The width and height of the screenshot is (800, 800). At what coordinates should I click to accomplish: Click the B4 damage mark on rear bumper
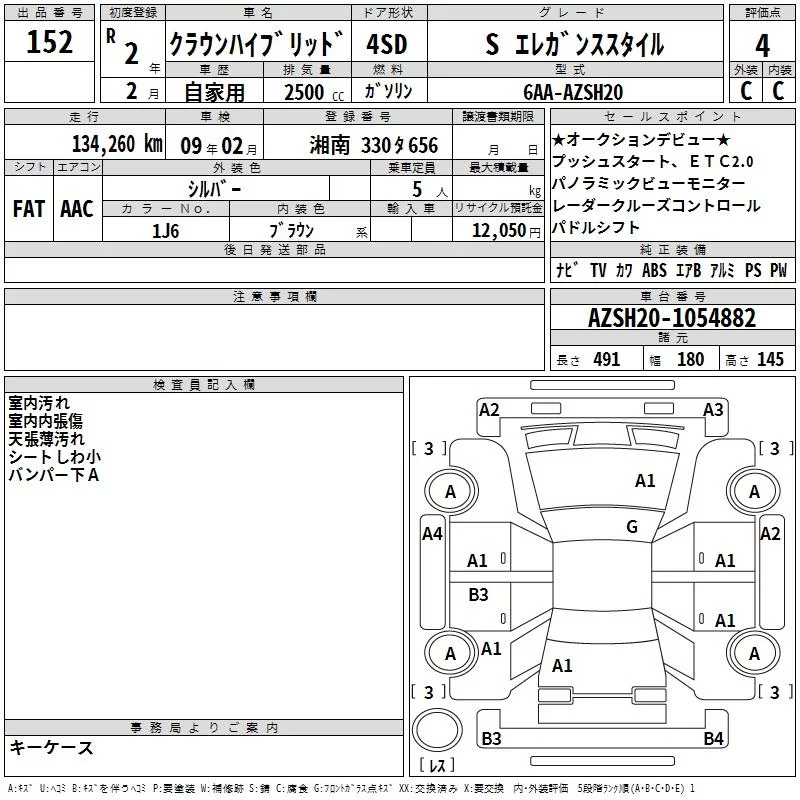pyautogui.click(x=713, y=739)
